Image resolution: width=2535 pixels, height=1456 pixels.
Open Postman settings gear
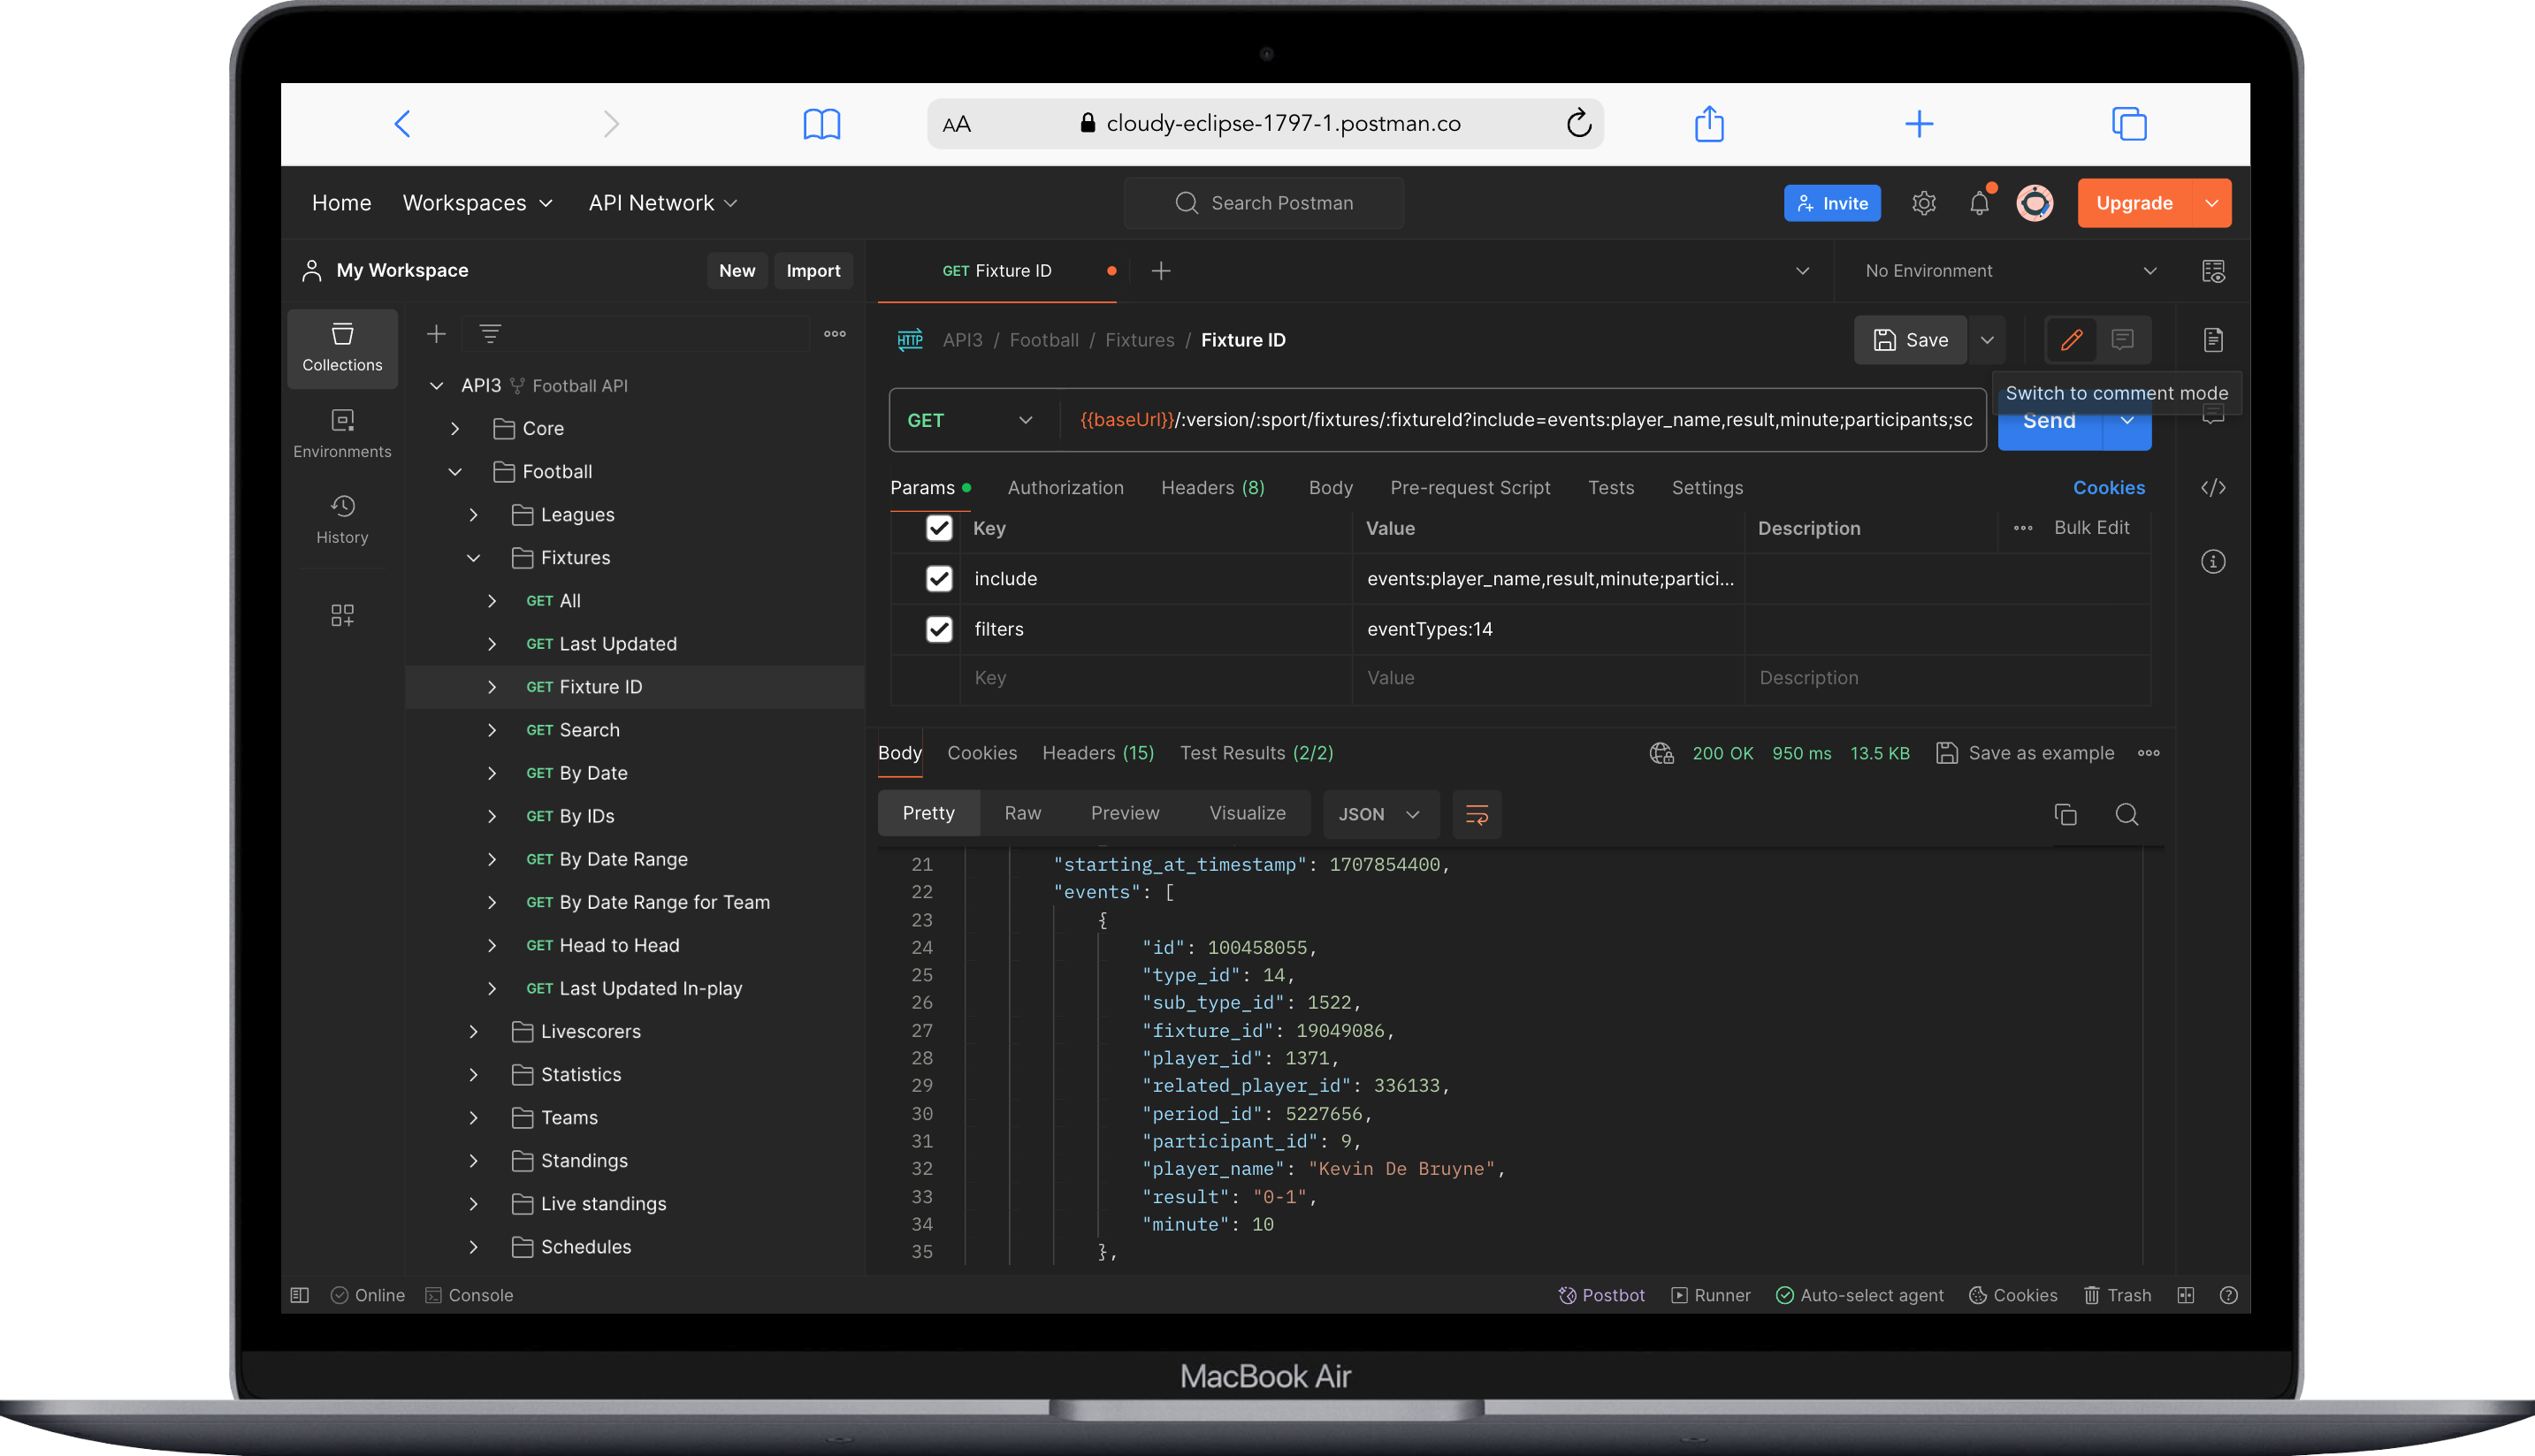pos(1924,203)
